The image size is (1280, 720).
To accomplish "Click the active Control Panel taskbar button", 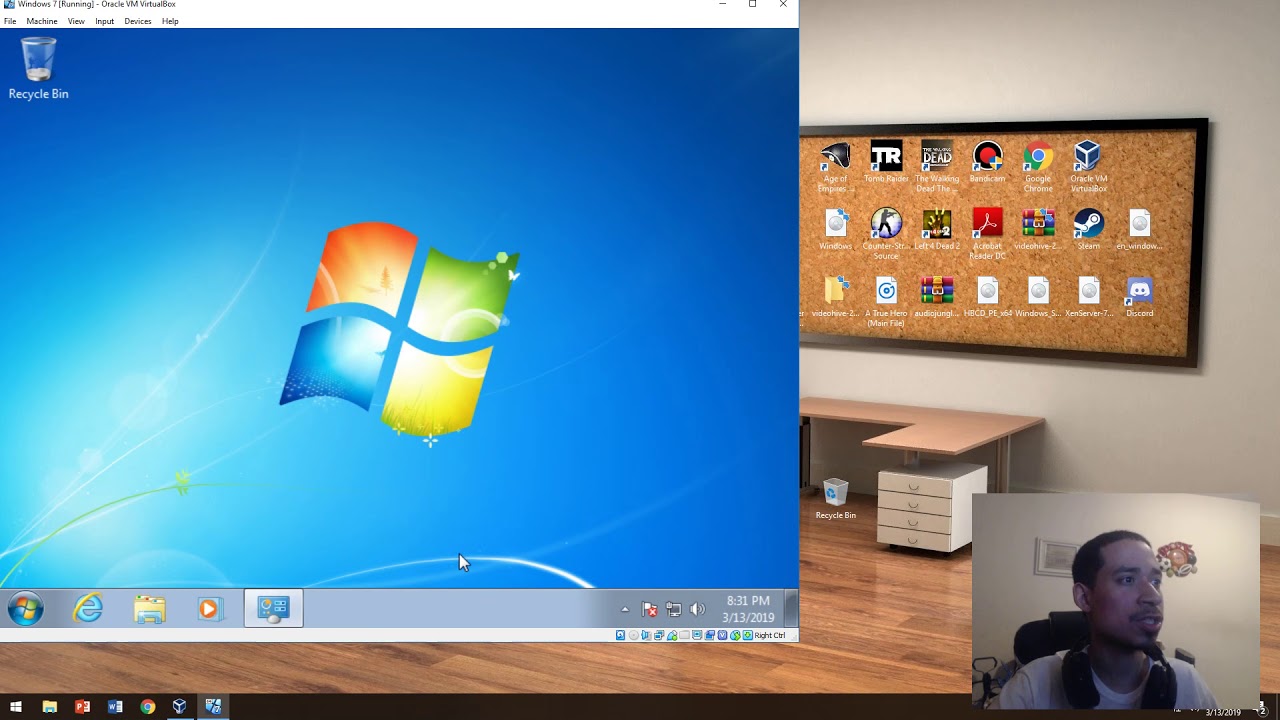I will [x=273, y=608].
